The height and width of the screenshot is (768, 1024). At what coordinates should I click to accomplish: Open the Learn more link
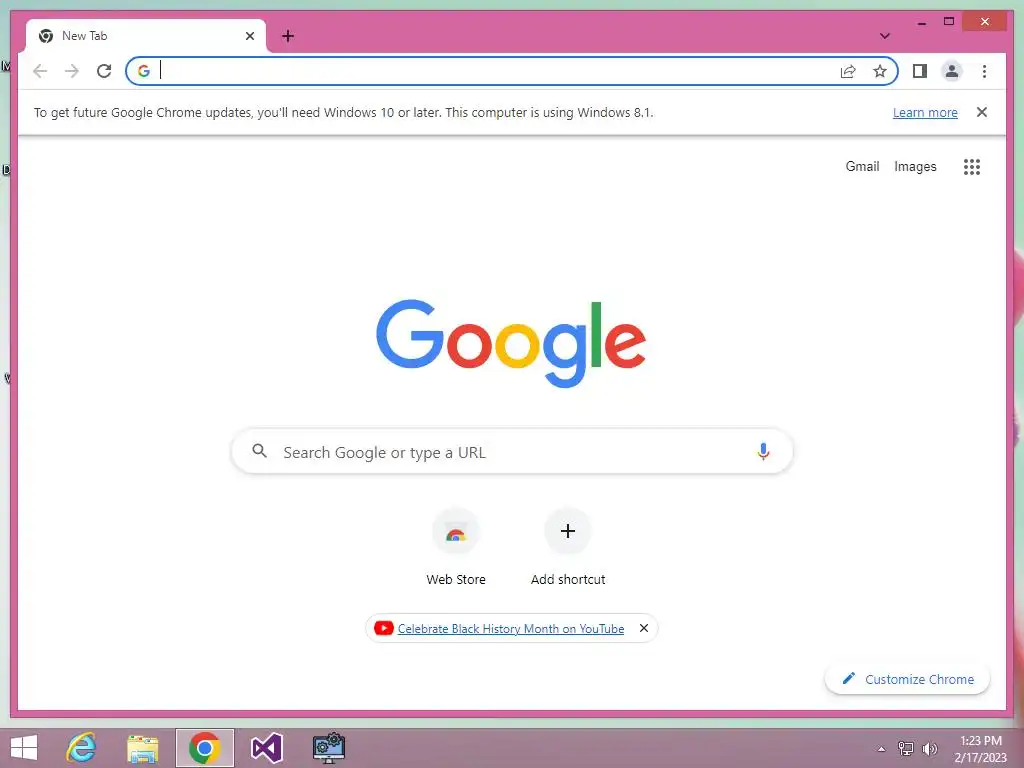(925, 112)
